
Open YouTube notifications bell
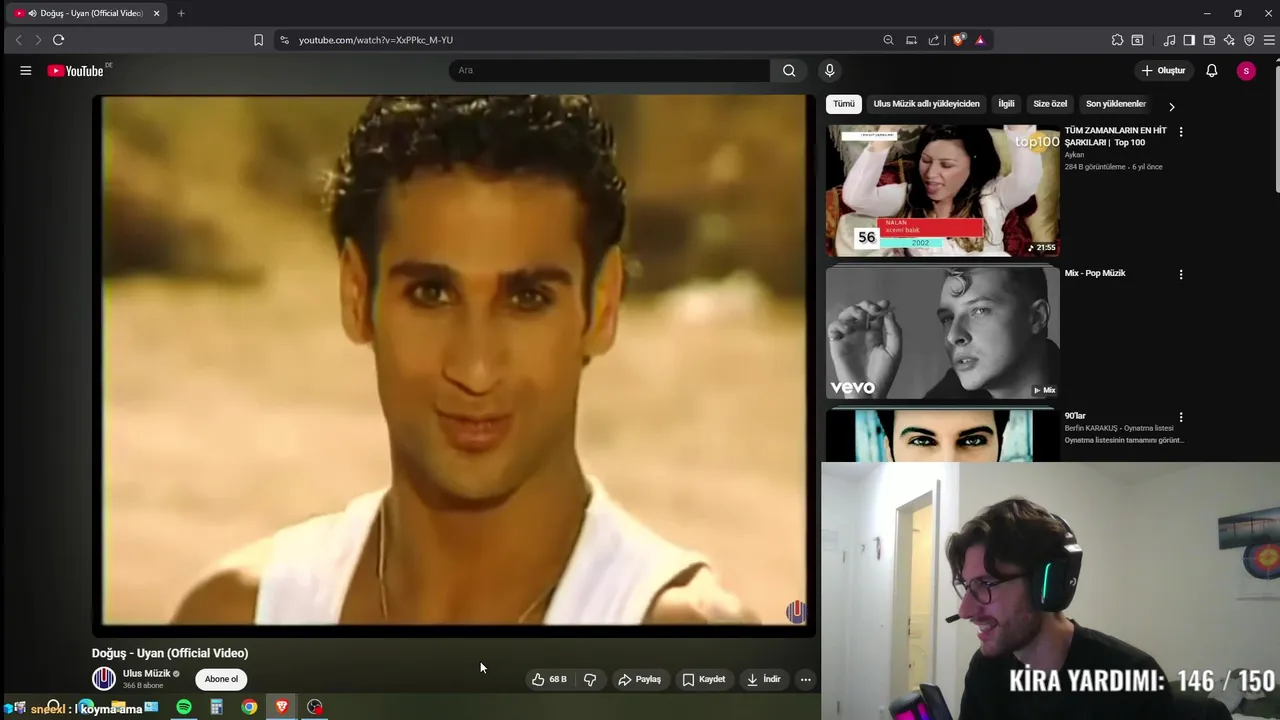click(1211, 71)
